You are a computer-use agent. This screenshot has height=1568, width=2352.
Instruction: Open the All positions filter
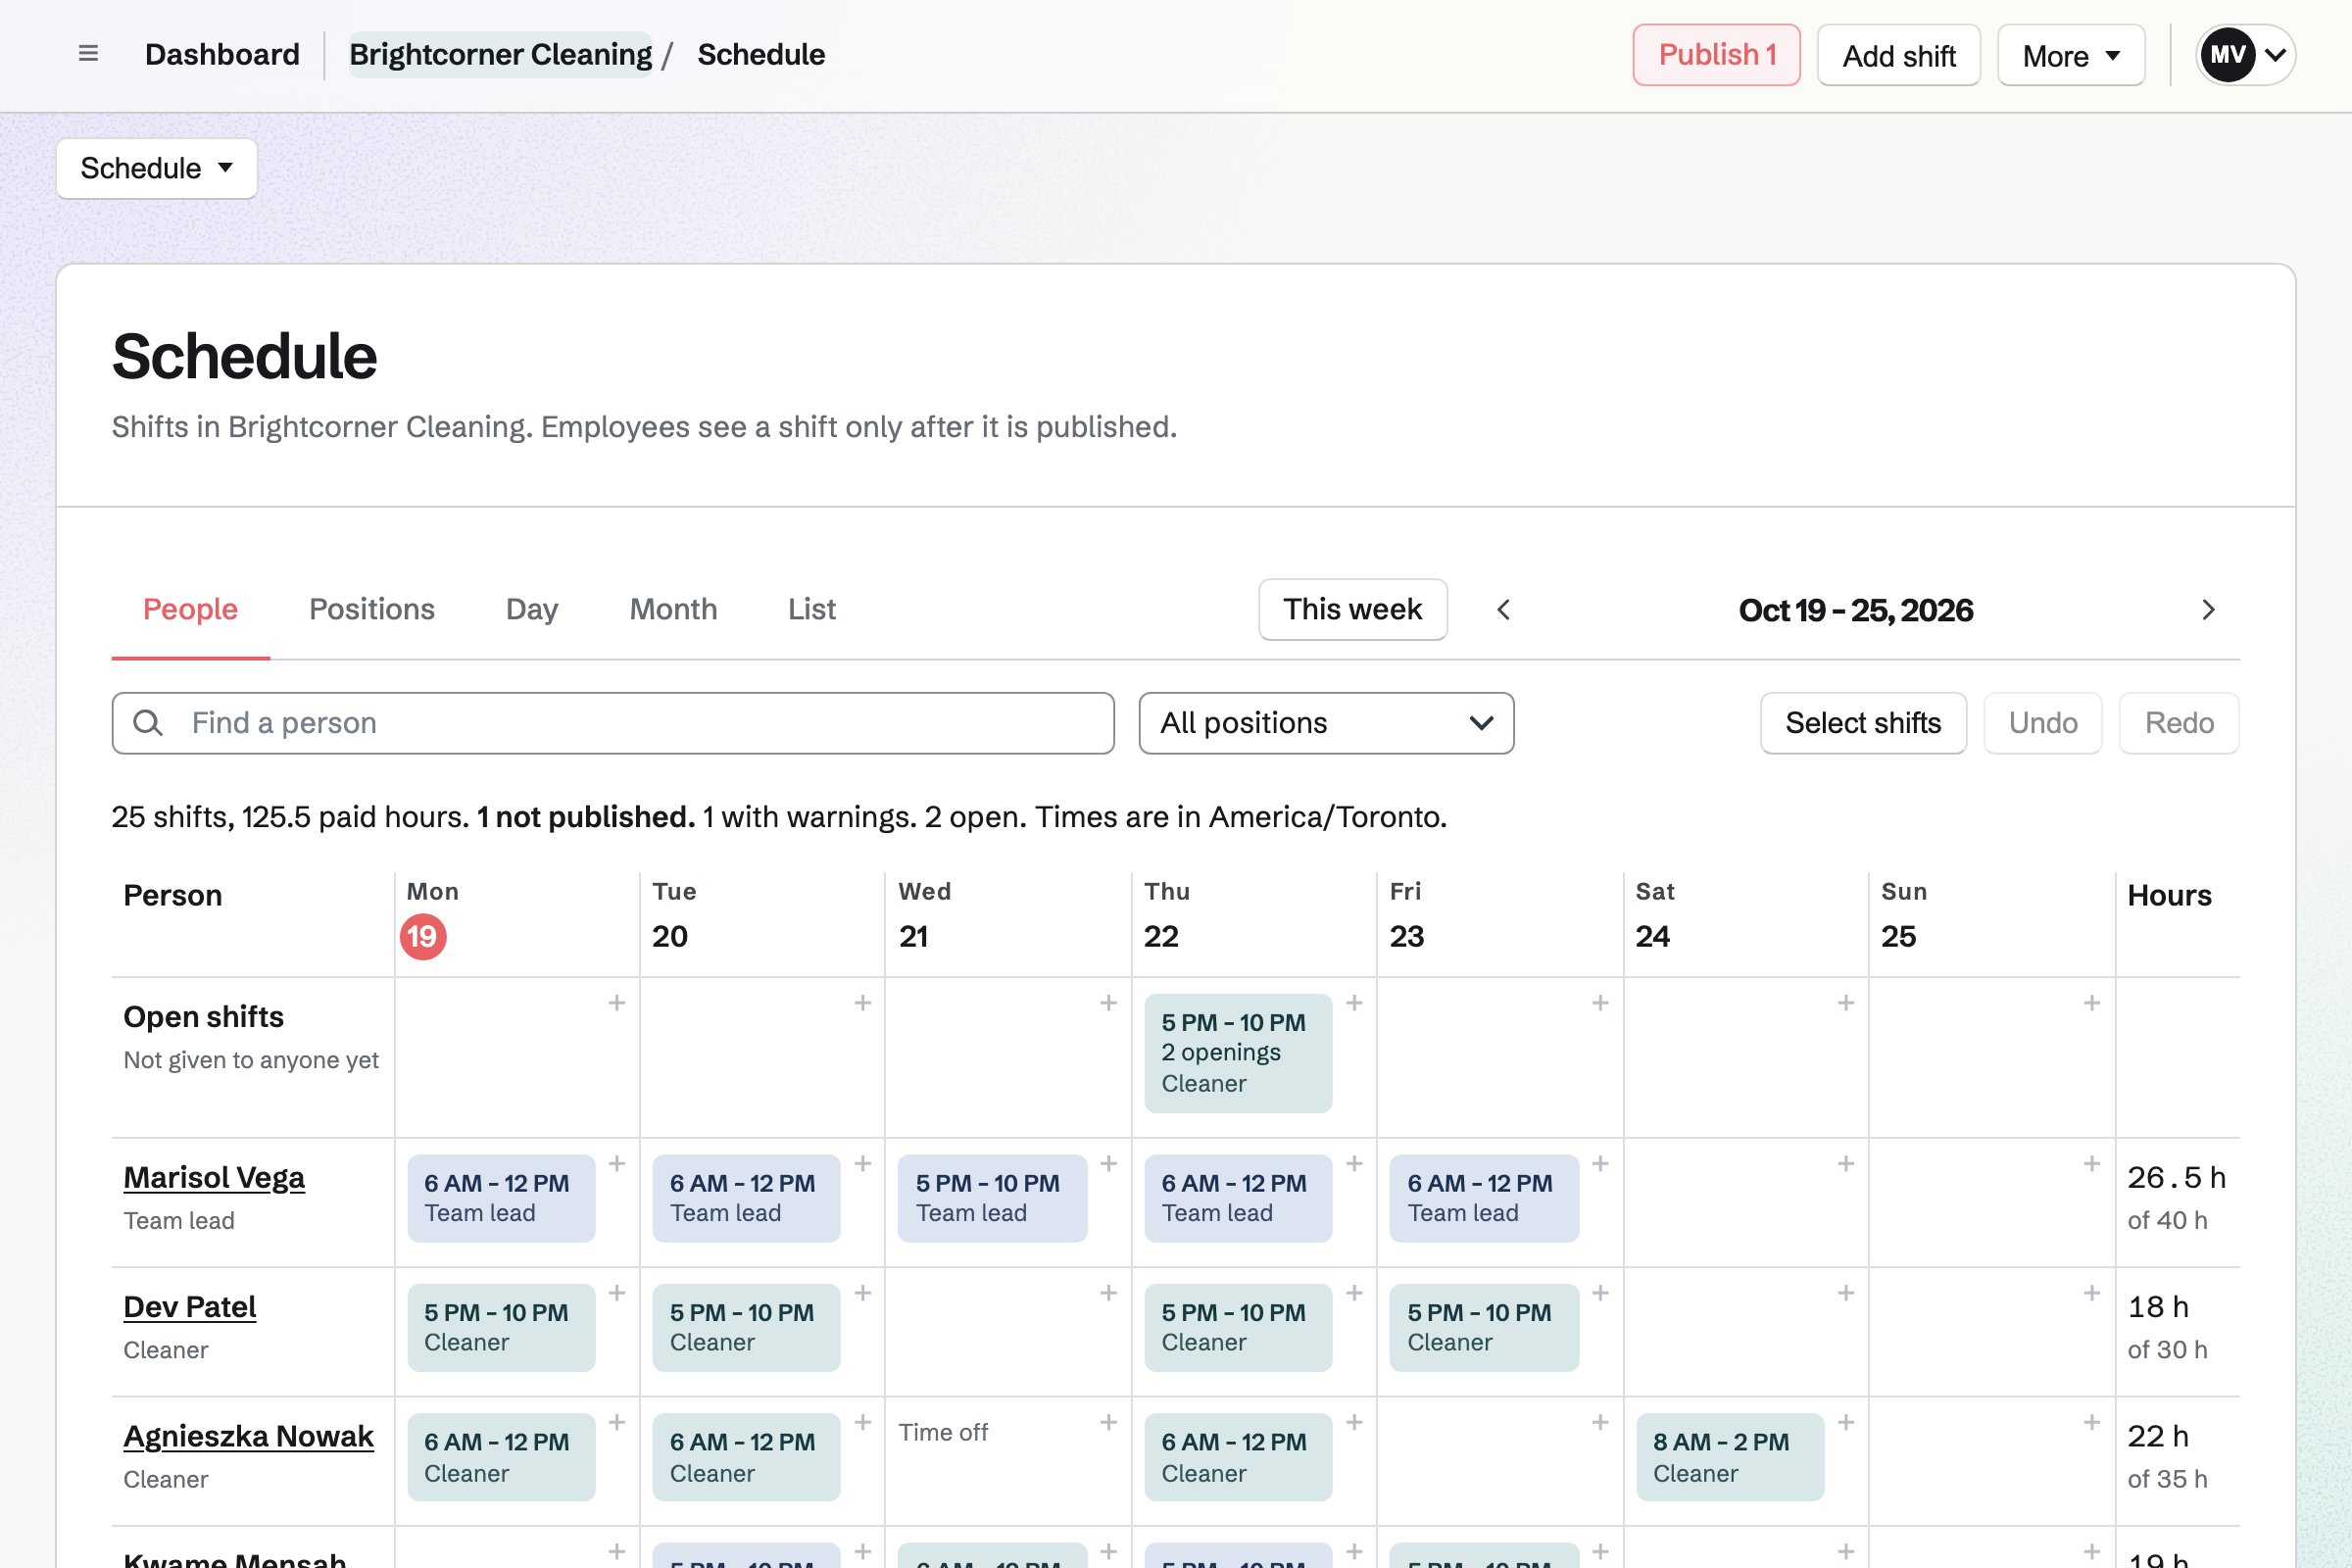click(1326, 723)
